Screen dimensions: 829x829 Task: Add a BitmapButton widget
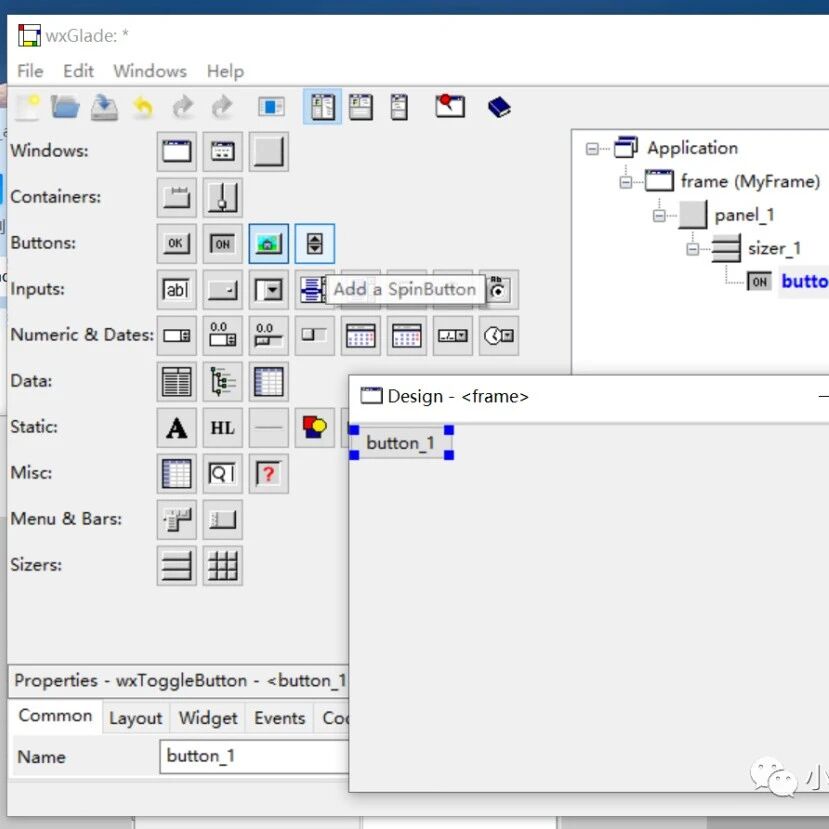tap(269, 244)
